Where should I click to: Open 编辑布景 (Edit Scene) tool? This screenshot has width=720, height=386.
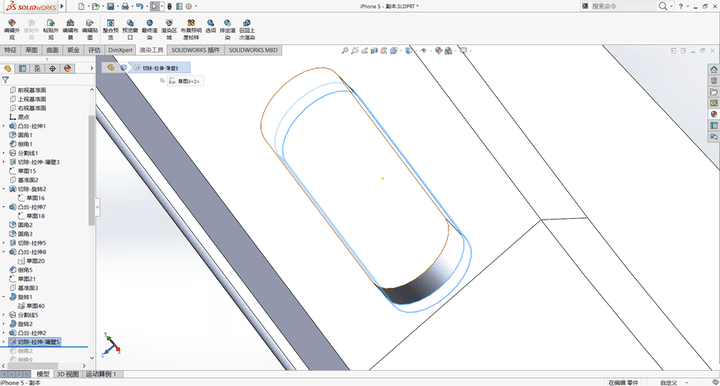point(70,29)
